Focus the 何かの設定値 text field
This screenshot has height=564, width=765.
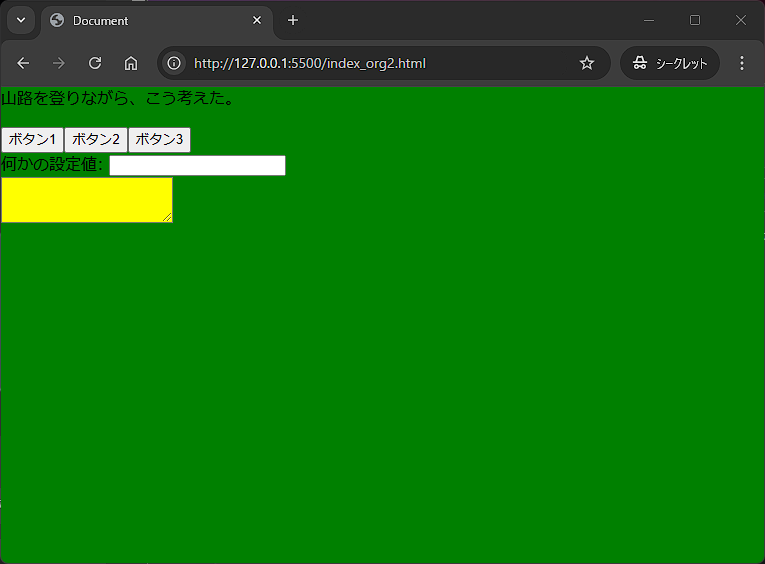(x=197, y=165)
